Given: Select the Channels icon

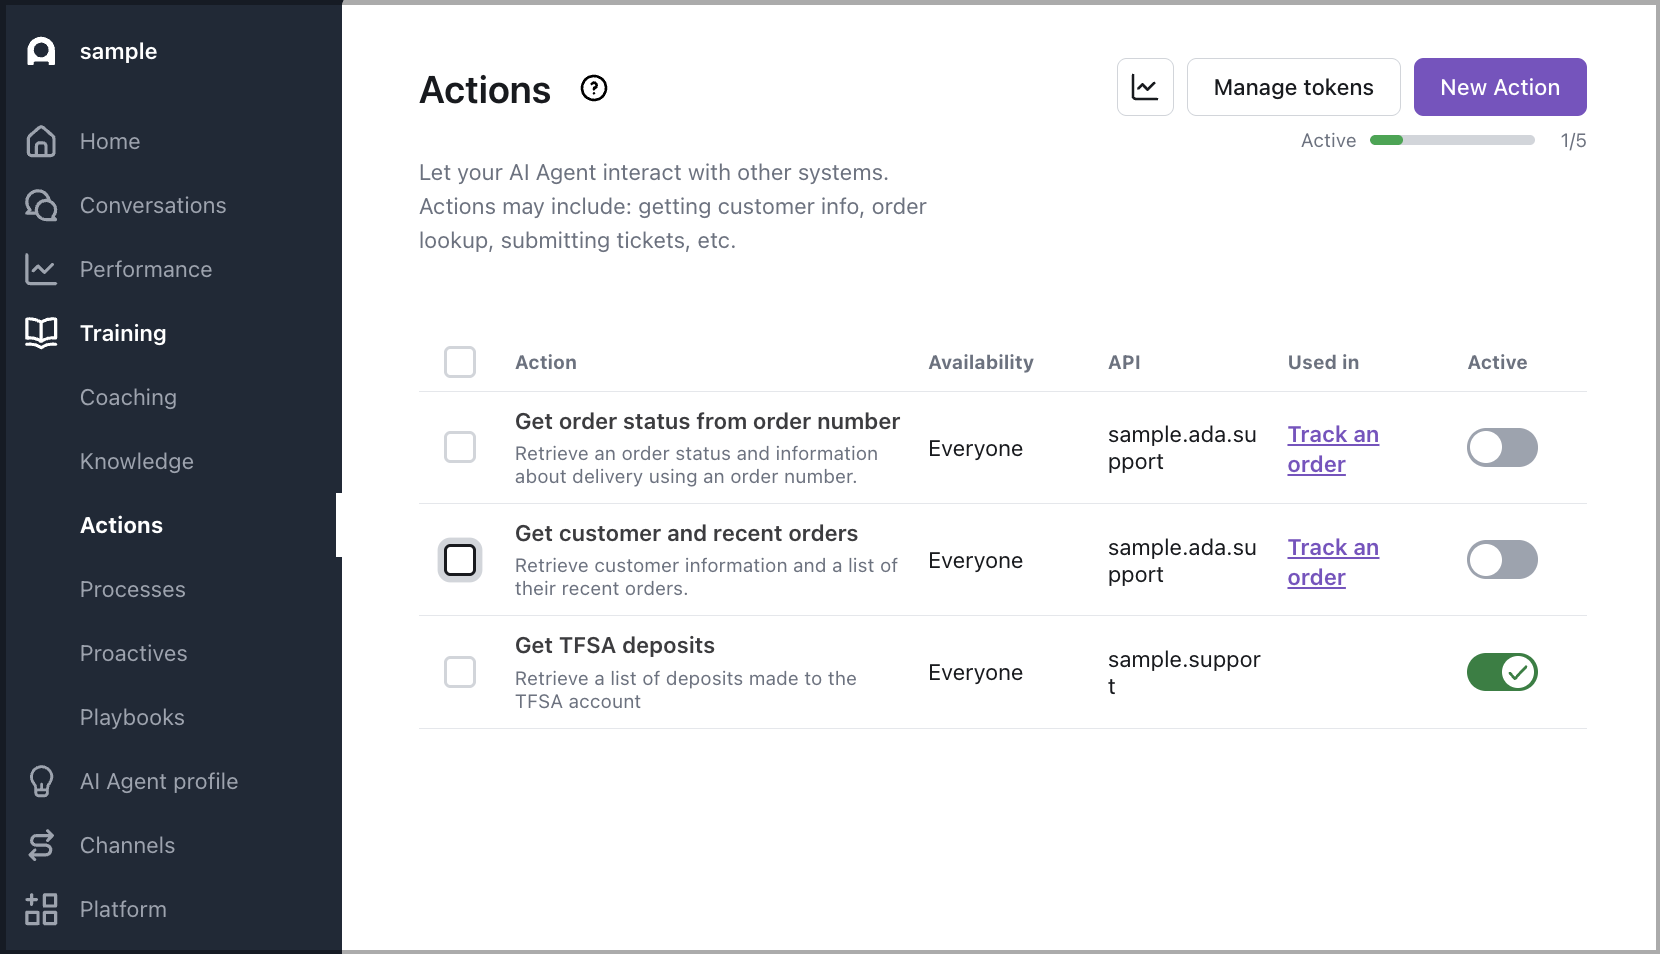Looking at the screenshot, I should pos(41,845).
